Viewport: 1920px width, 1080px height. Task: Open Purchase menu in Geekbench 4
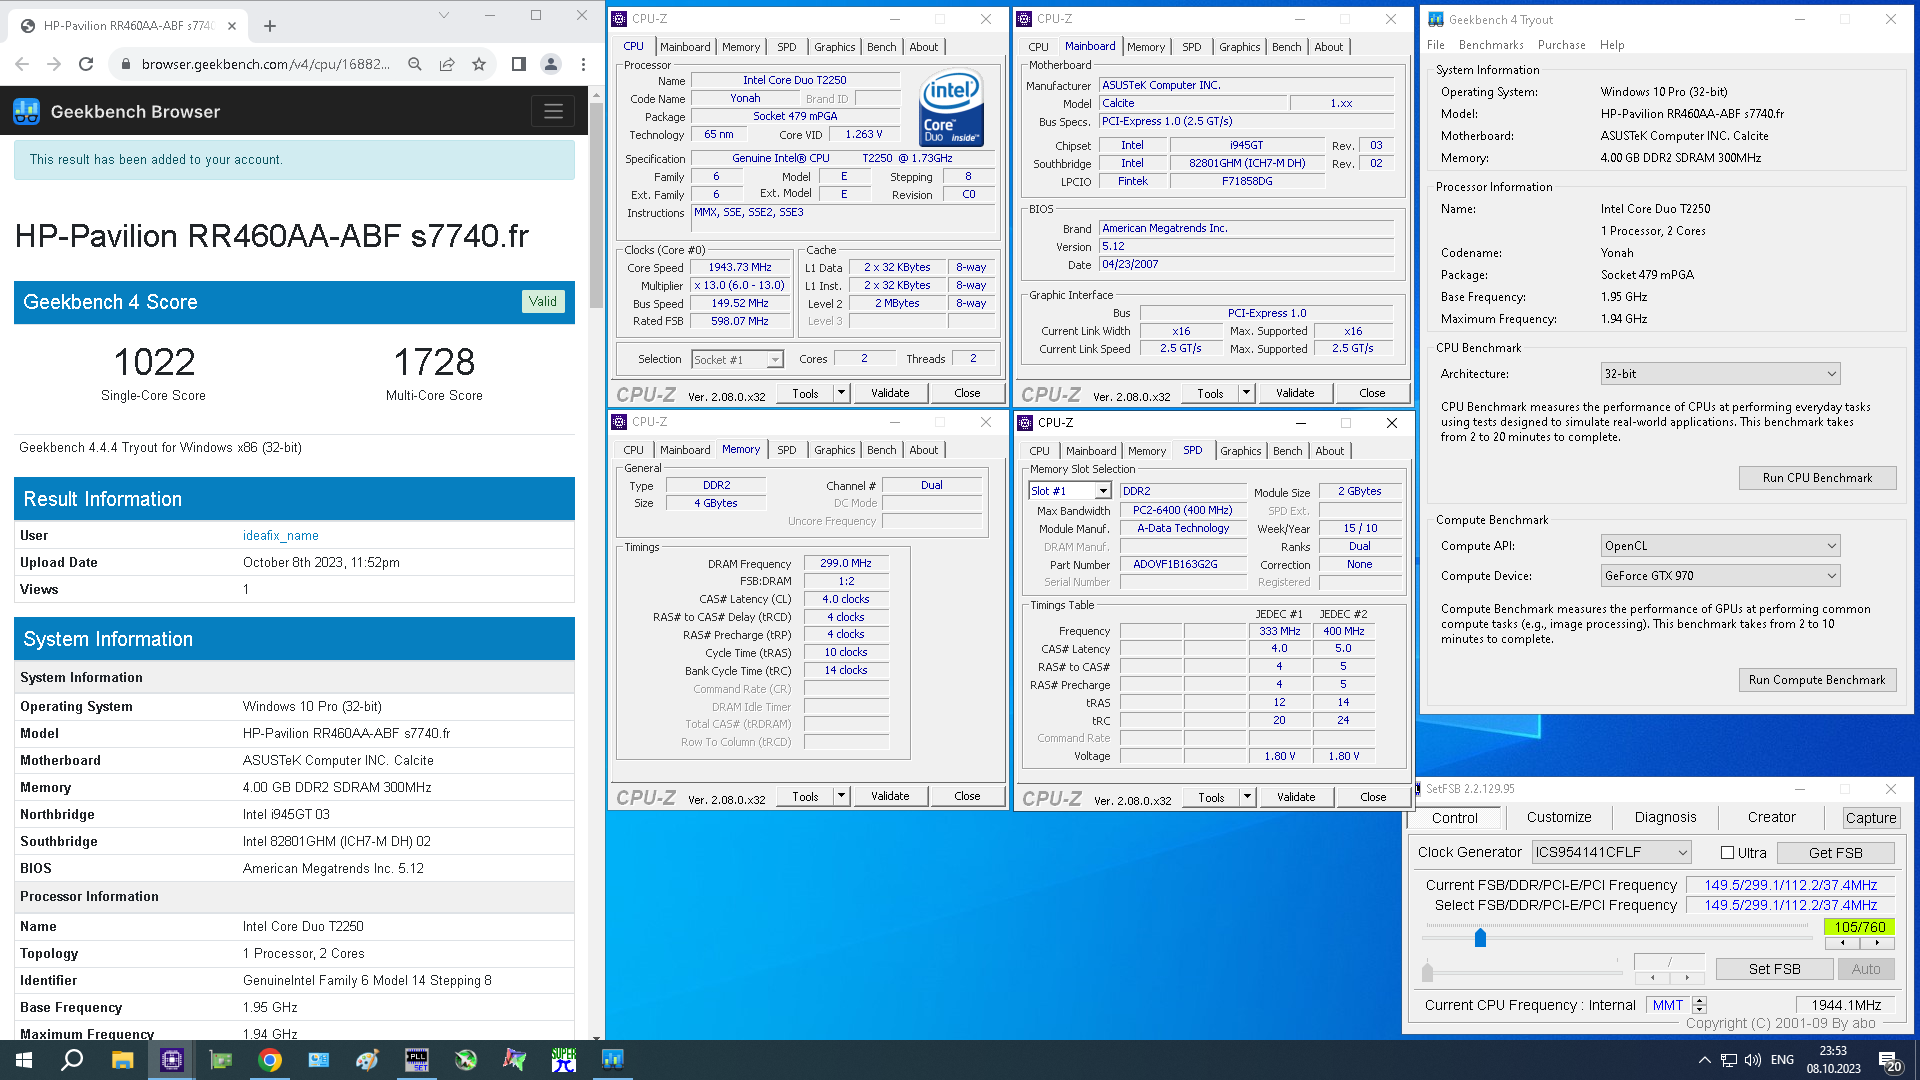pyautogui.click(x=1561, y=45)
